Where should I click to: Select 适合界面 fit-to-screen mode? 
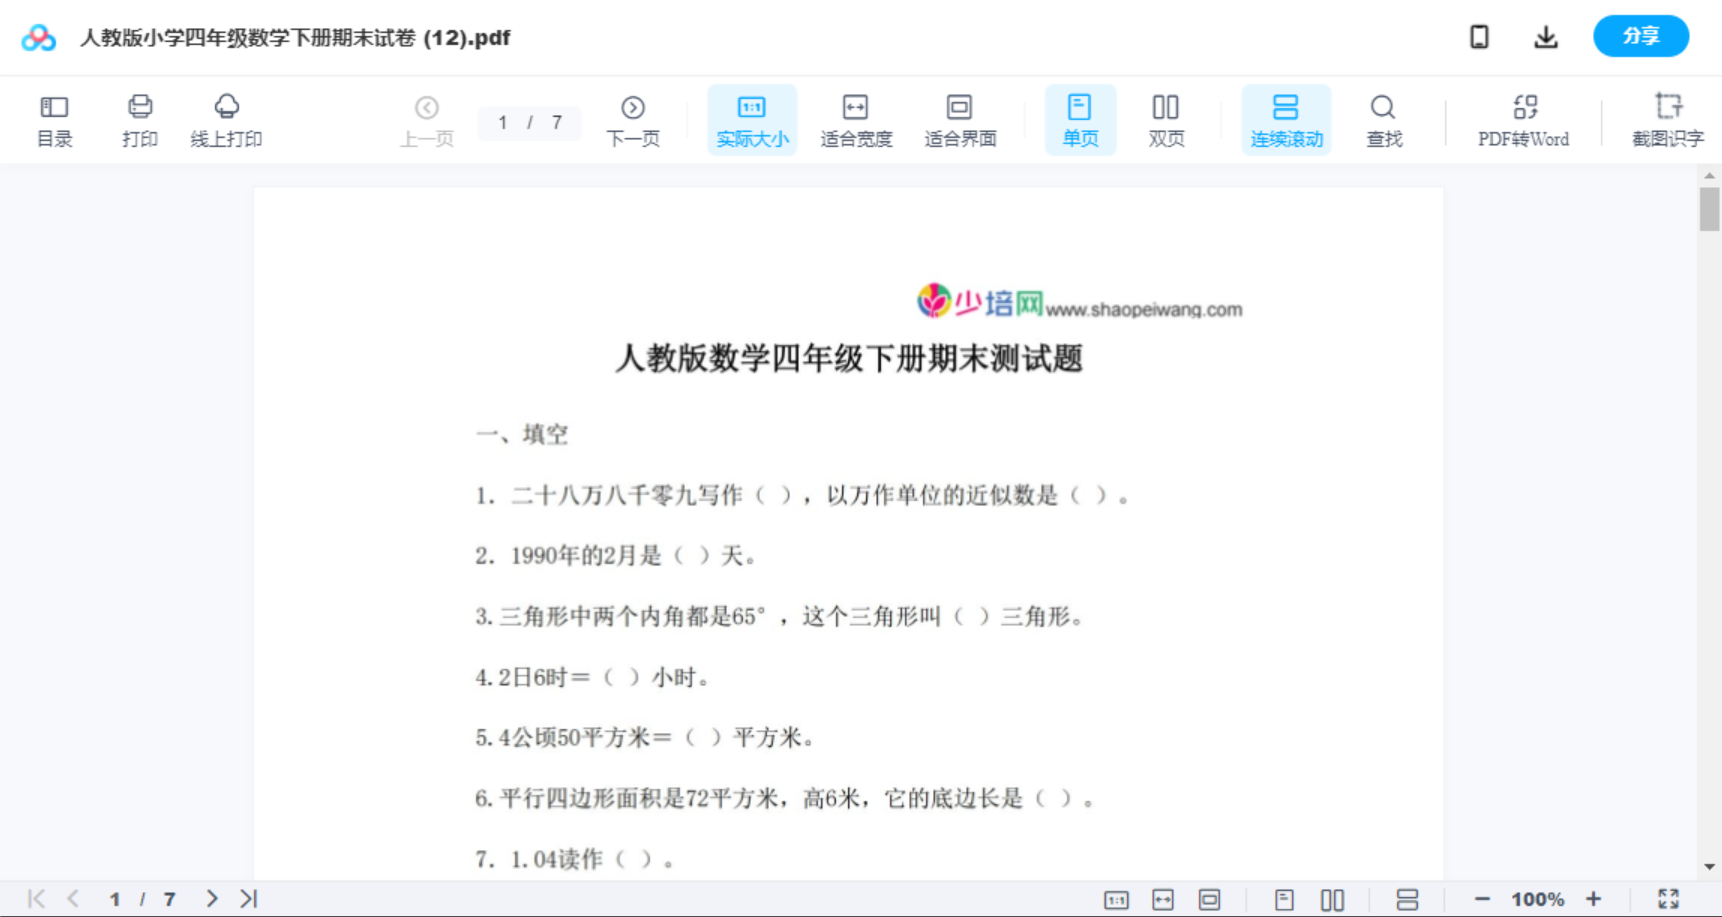[x=960, y=119]
